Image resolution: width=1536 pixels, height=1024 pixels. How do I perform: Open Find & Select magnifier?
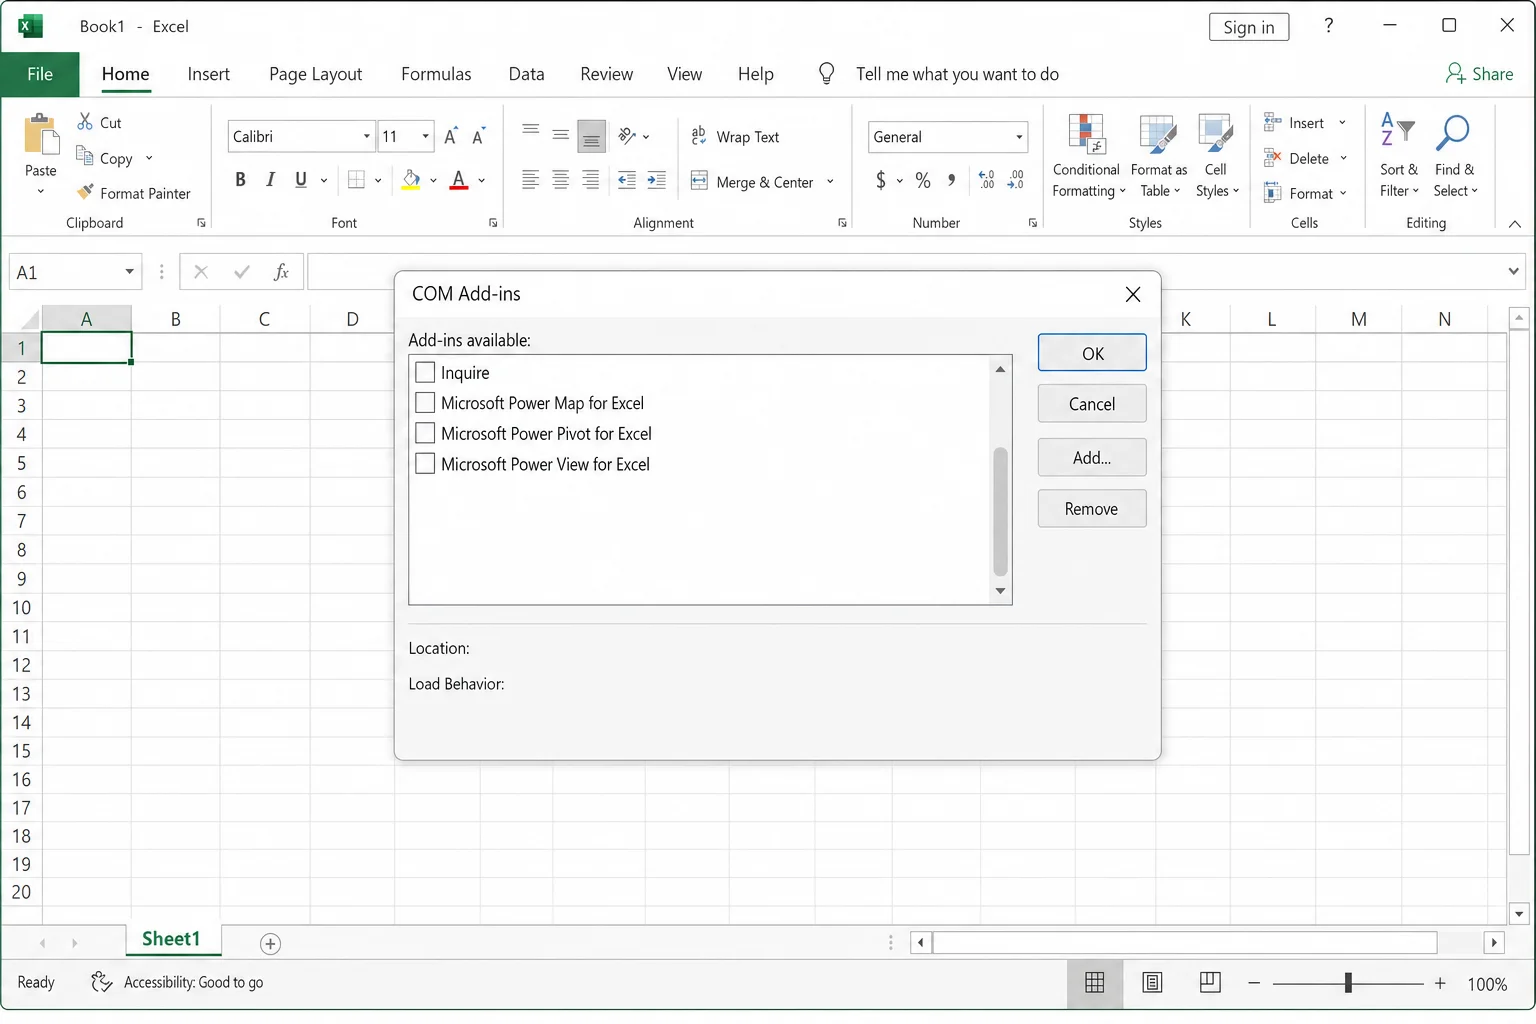pyautogui.click(x=1454, y=155)
